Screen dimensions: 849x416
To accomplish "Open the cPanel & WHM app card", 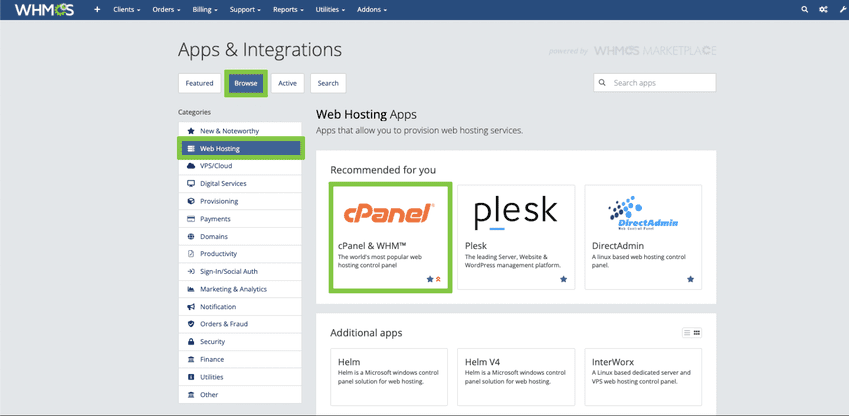I will tap(391, 237).
